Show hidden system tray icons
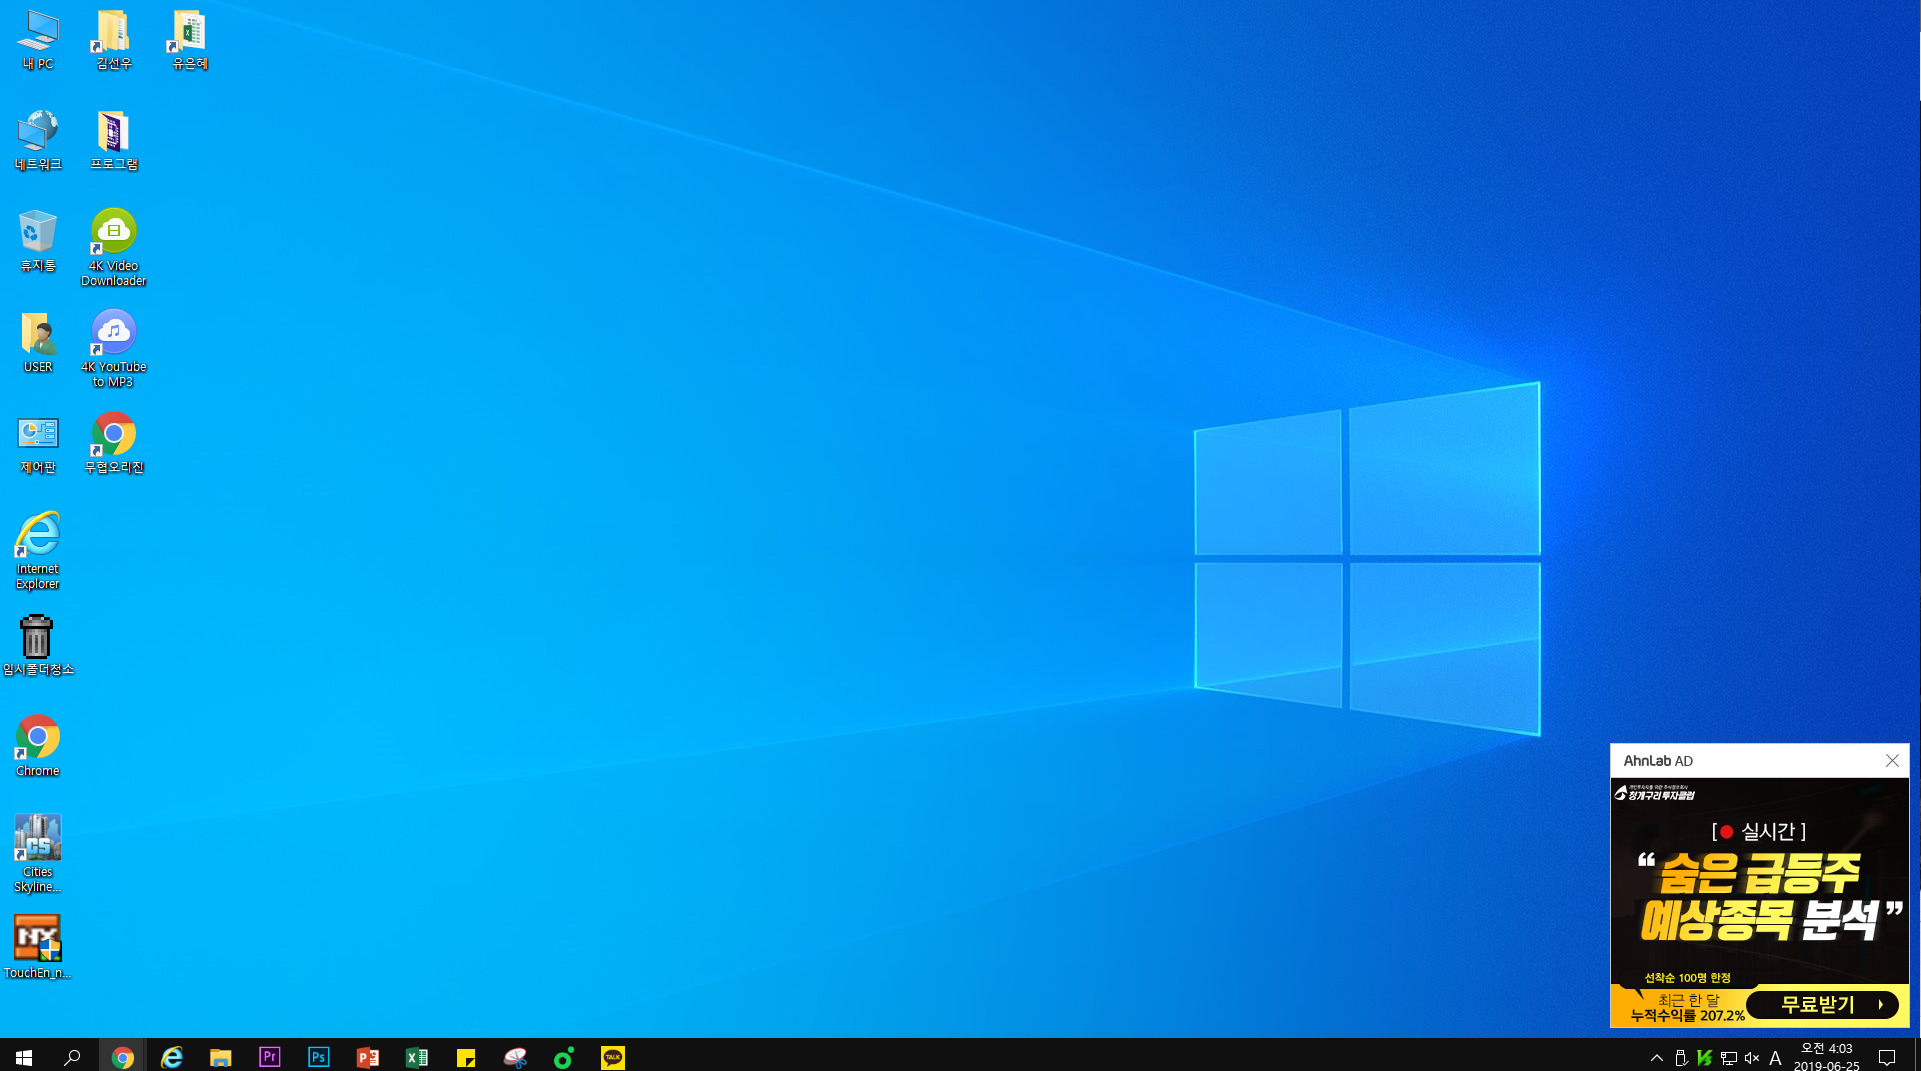 pos(1656,1057)
